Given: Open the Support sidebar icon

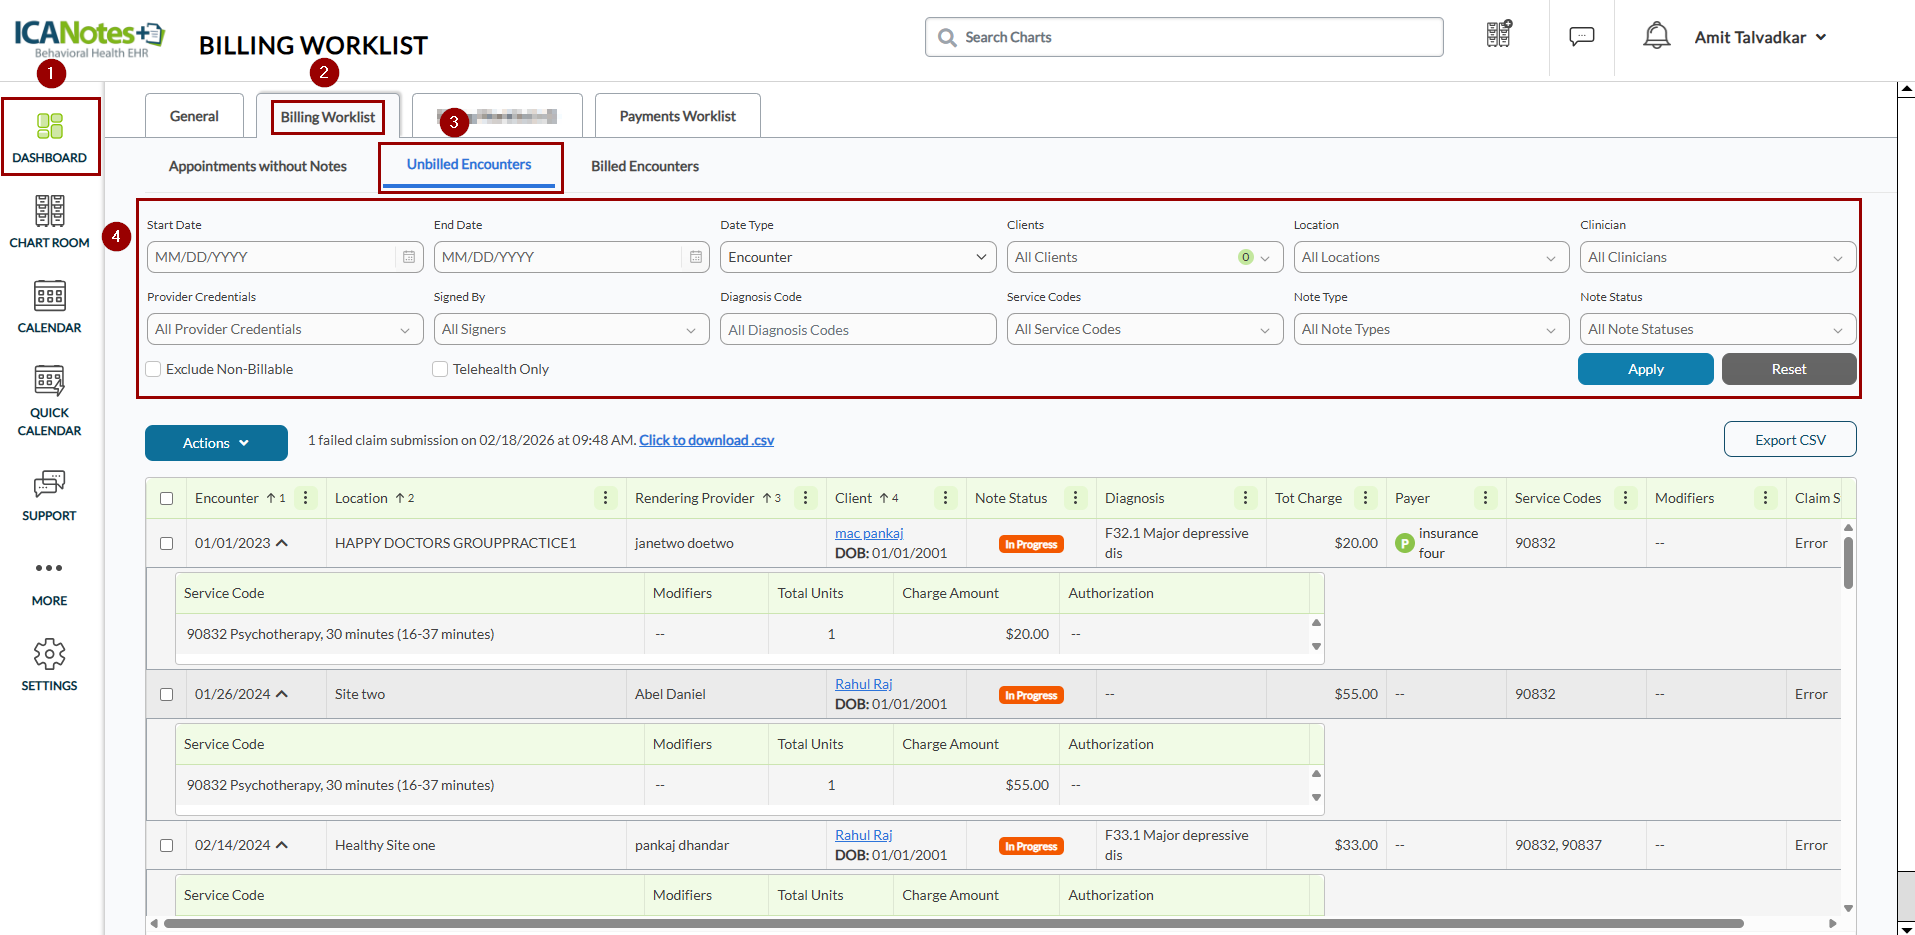Looking at the screenshot, I should click(49, 495).
